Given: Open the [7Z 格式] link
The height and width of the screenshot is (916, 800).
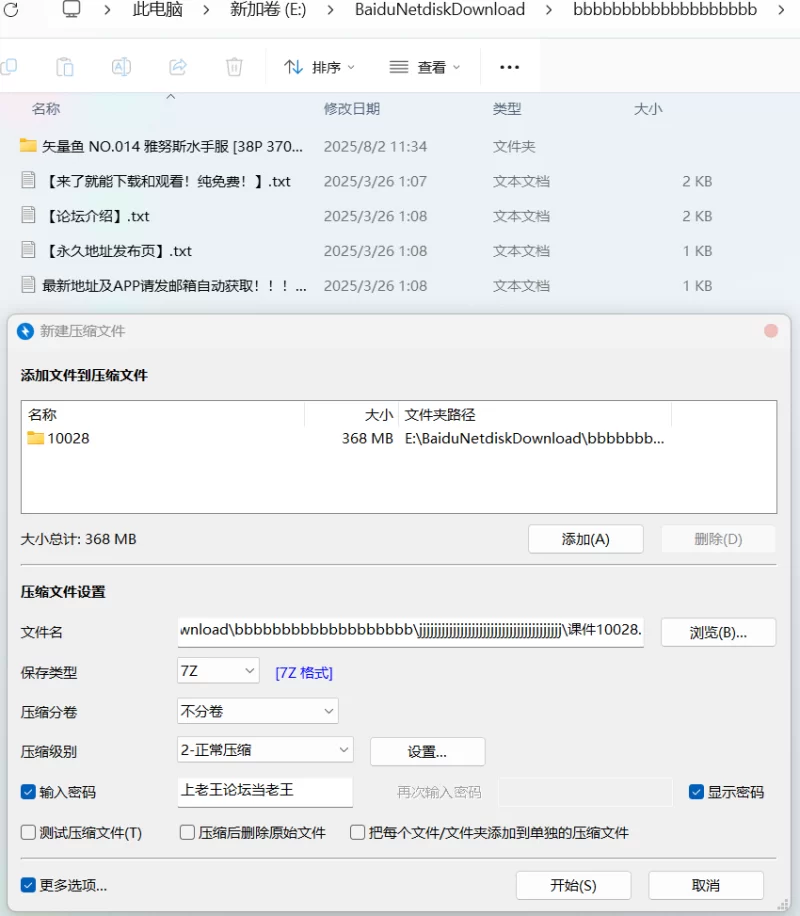Looking at the screenshot, I should click(x=304, y=672).
